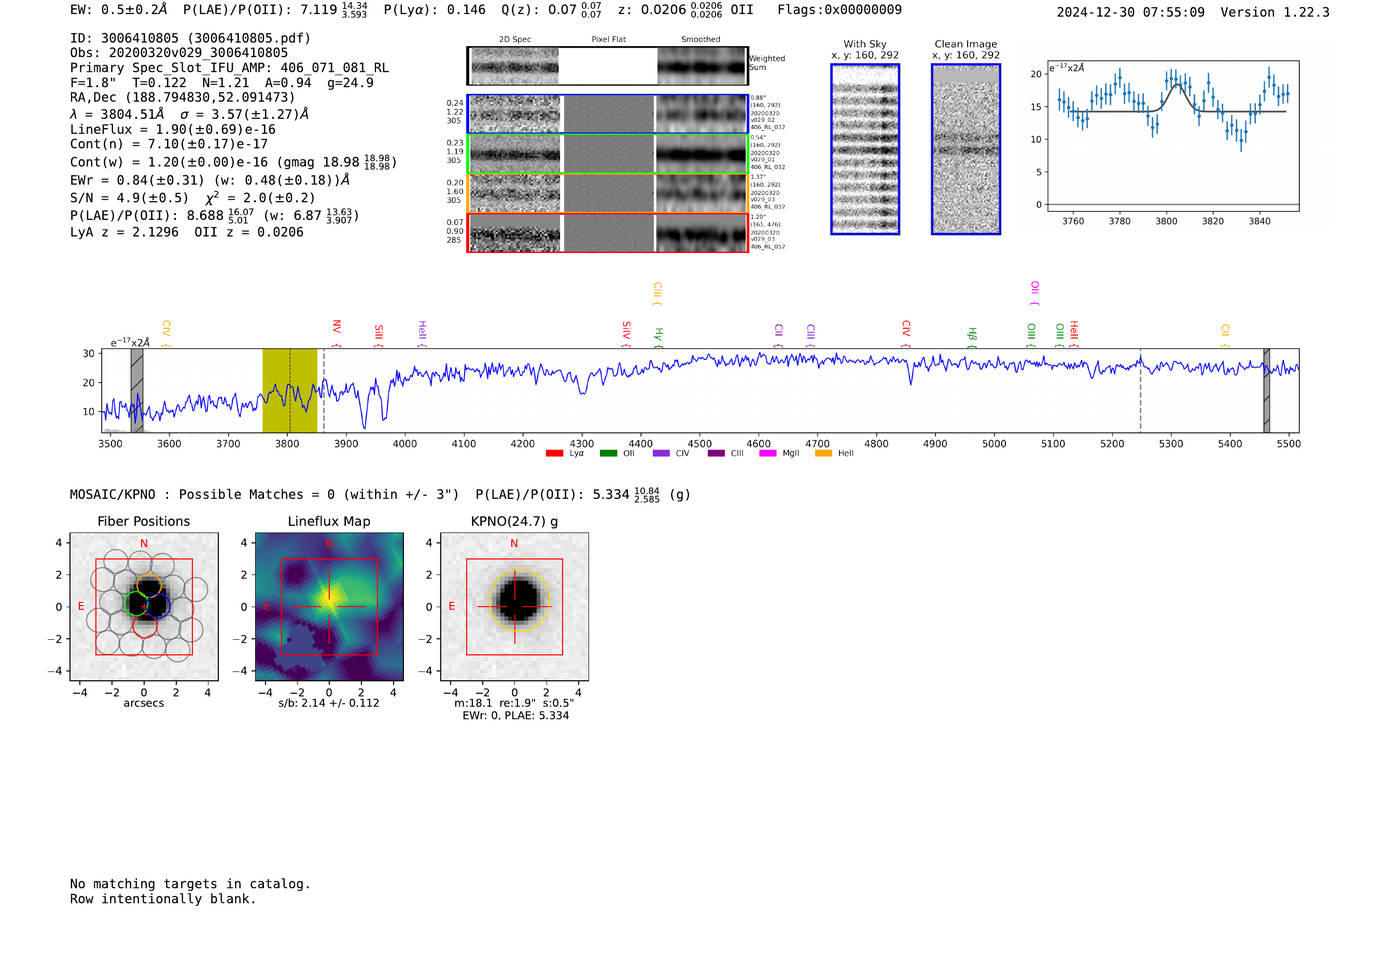Click the RA,Dec coordinates line
Image resolution: width=1400 pixels, height=953 pixels.
tap(183, 97)
